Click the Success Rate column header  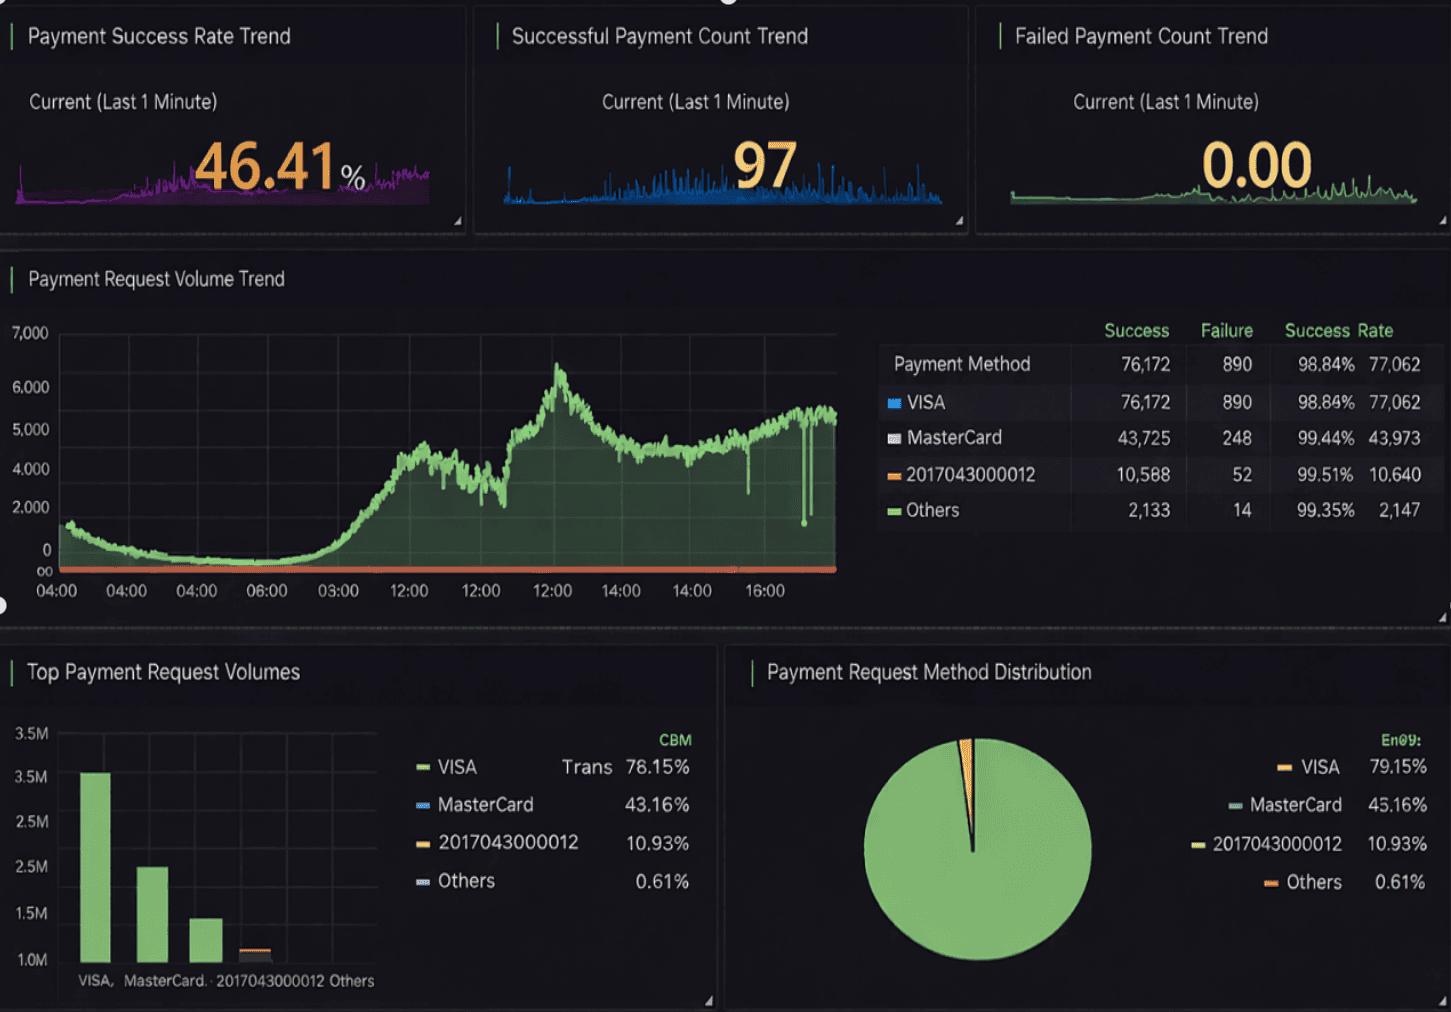point(1338,331)
